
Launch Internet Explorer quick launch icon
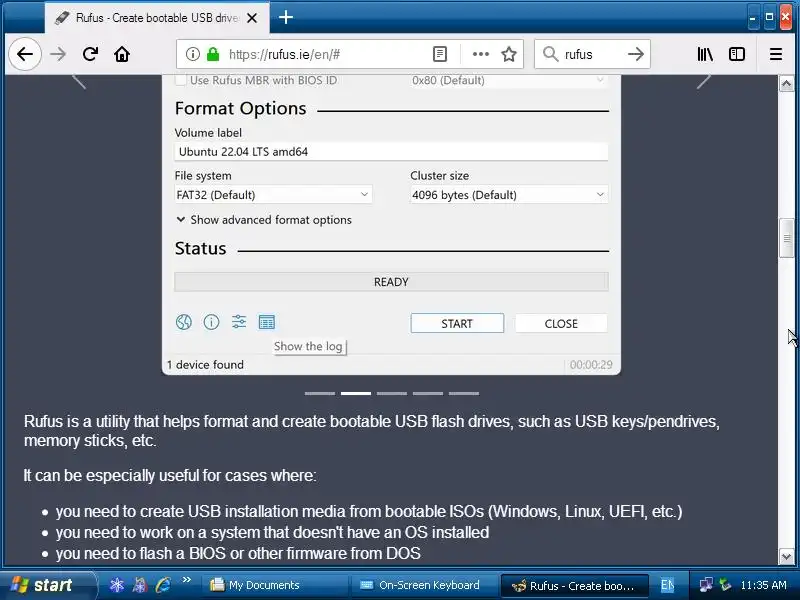164,585
